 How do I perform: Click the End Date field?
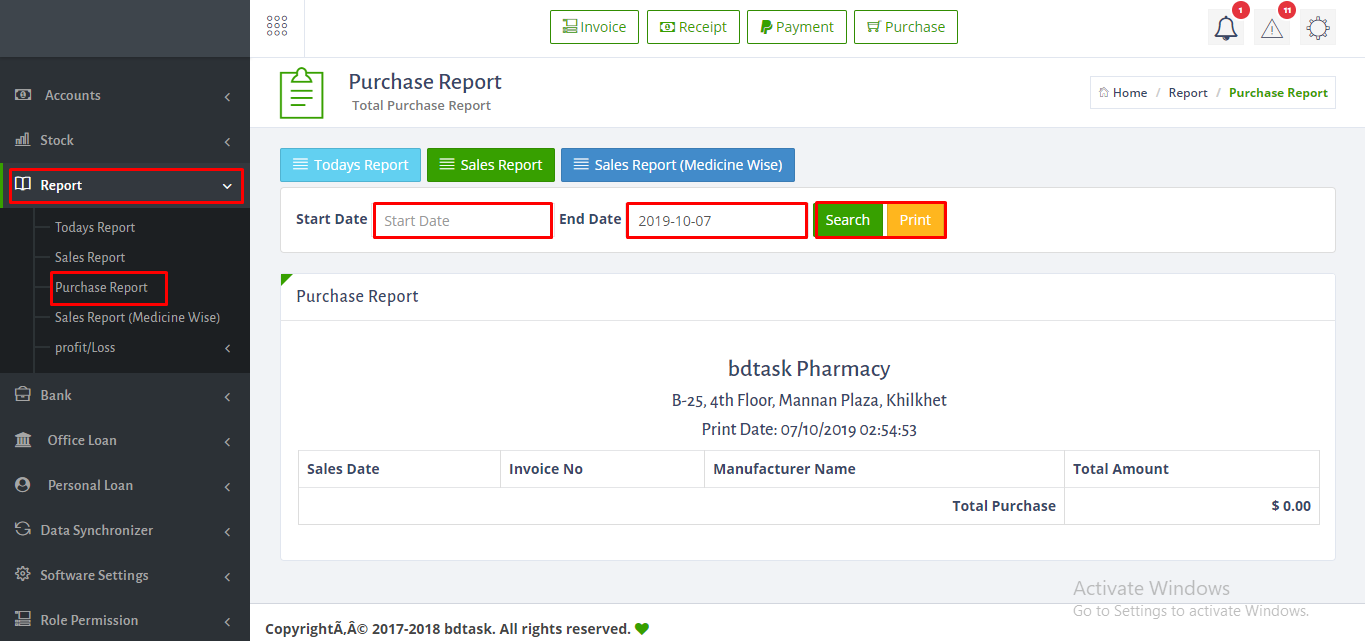coord(717,220)
